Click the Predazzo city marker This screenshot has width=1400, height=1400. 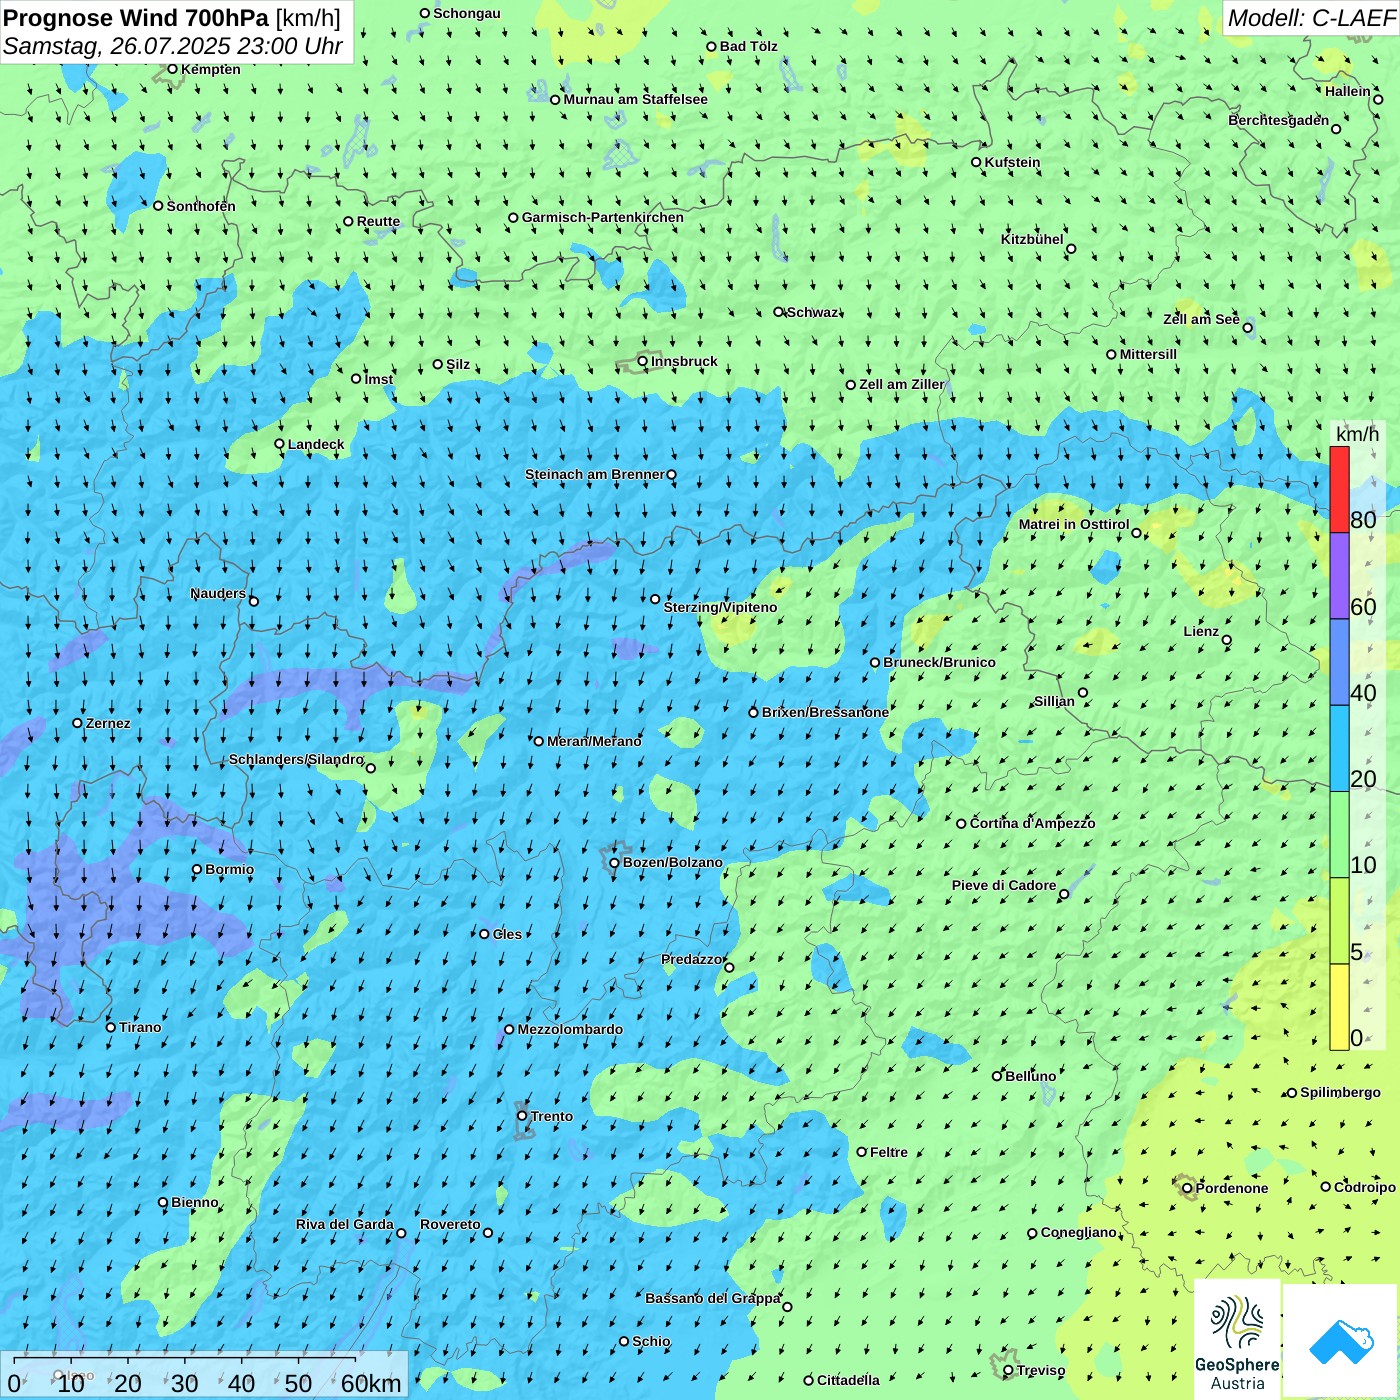pyautogui.click(x=729, y=967)
